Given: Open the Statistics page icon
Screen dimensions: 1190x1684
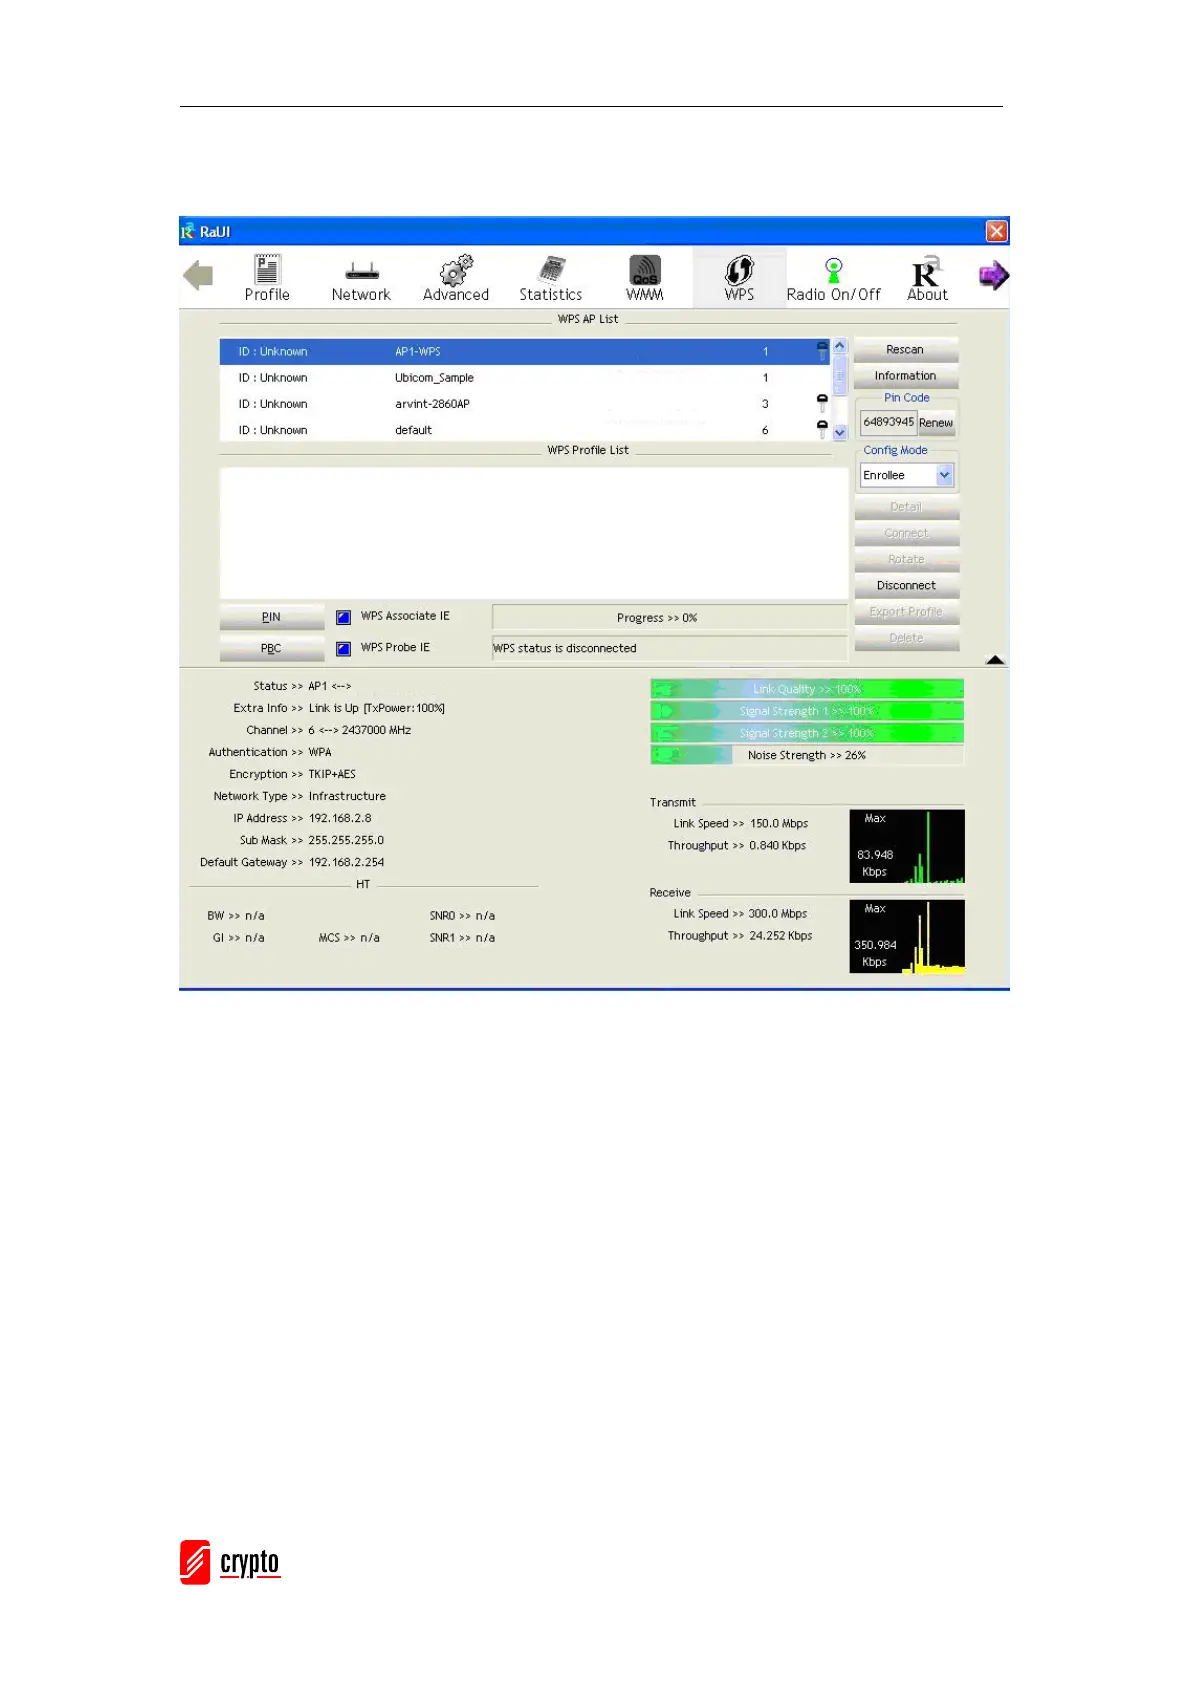Looking at the screenshot, I should point(550,277).
